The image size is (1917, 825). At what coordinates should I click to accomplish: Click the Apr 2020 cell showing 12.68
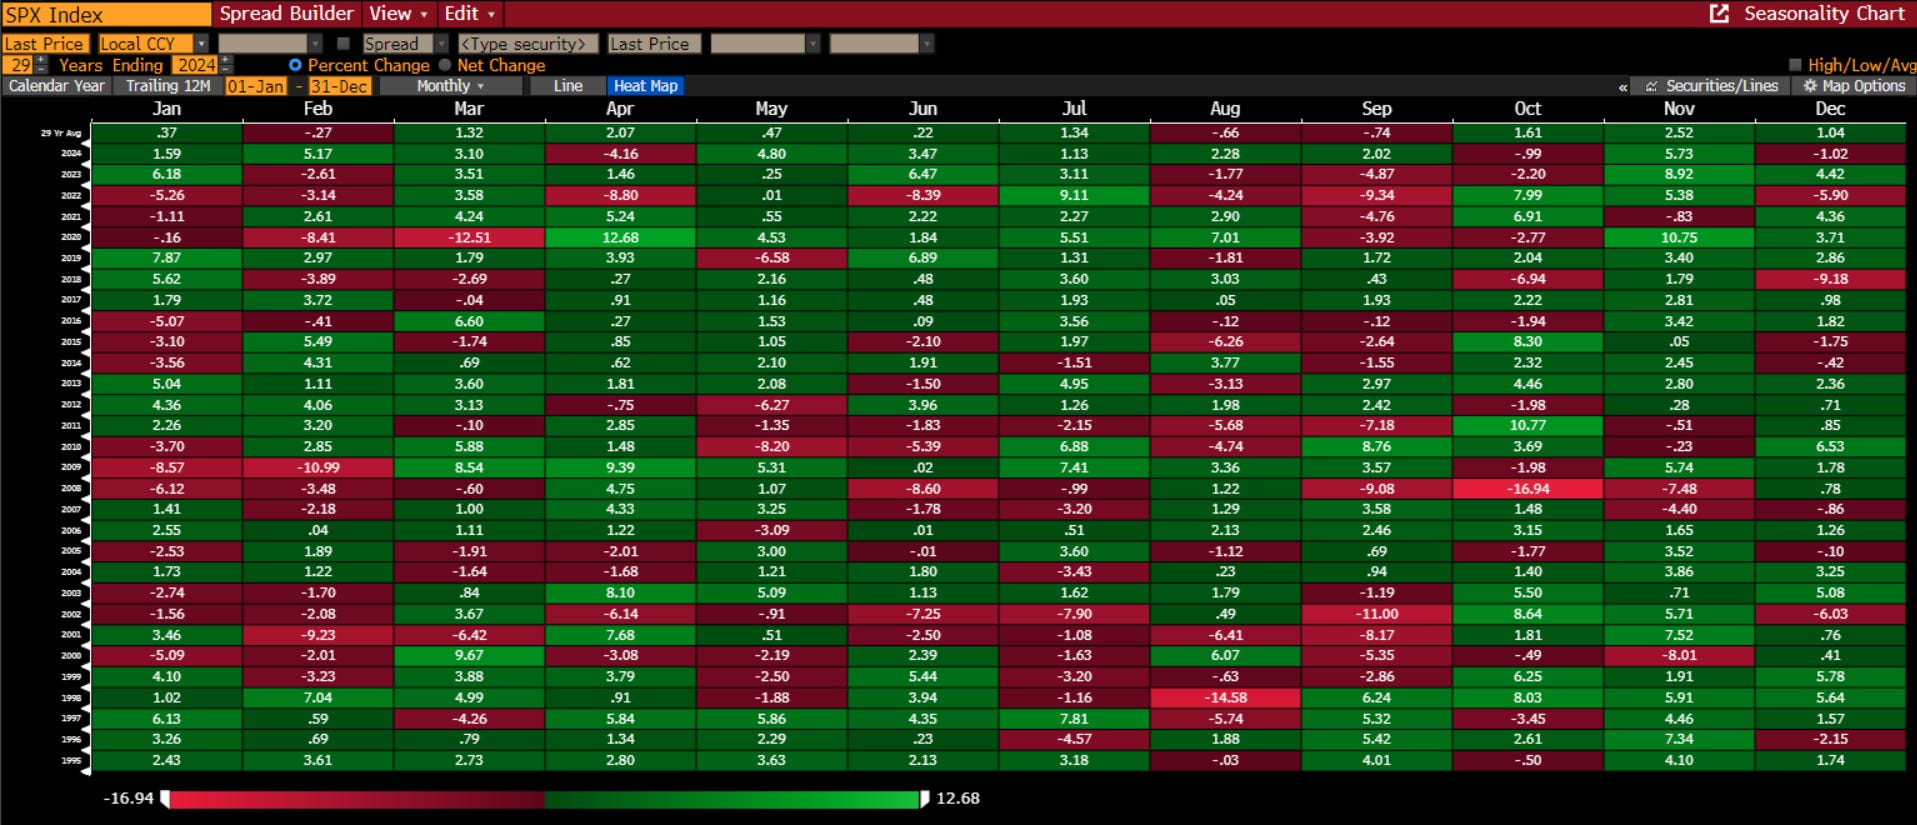[x=620, y=238]
